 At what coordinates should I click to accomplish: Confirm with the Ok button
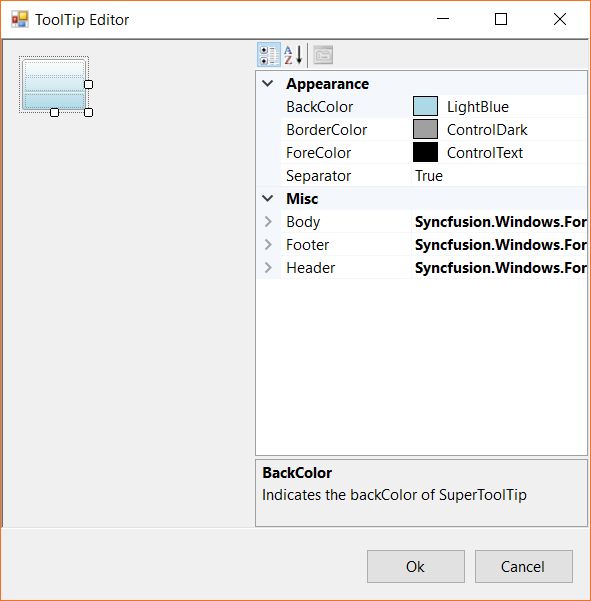(x=416, y=567)
